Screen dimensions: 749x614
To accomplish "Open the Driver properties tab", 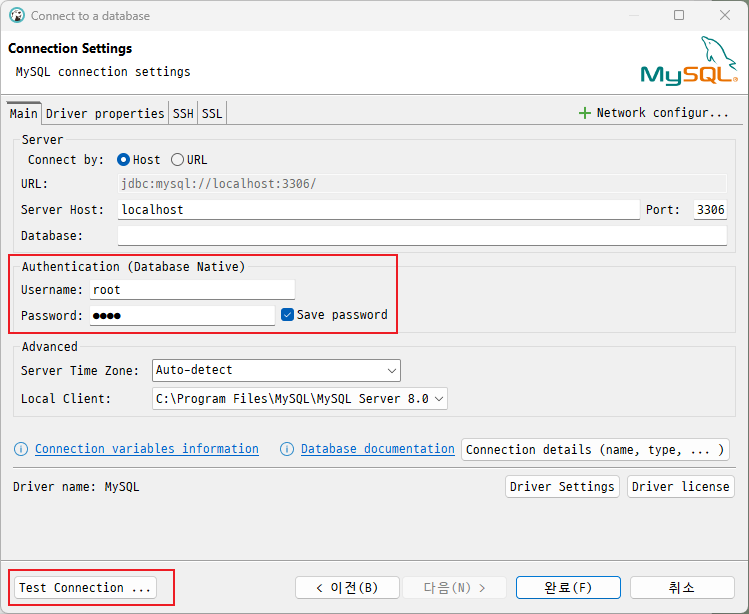I will [x=105, y=114].
